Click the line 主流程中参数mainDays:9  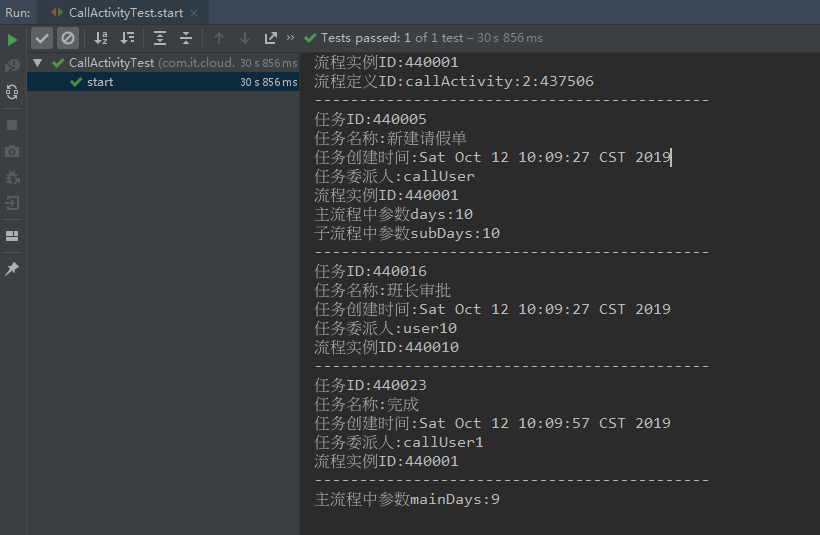(x=407, y=499)
